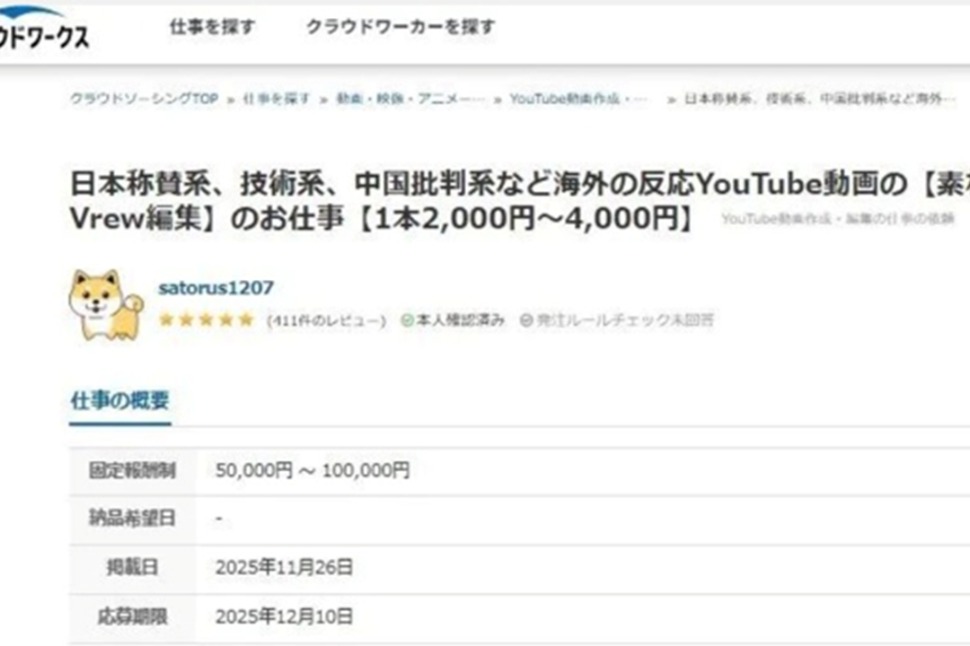This screenshot has height=646, width=970.
Task: Select the 仕事の概要 tab
Action: pyautogui.click(x=119, y=401)
